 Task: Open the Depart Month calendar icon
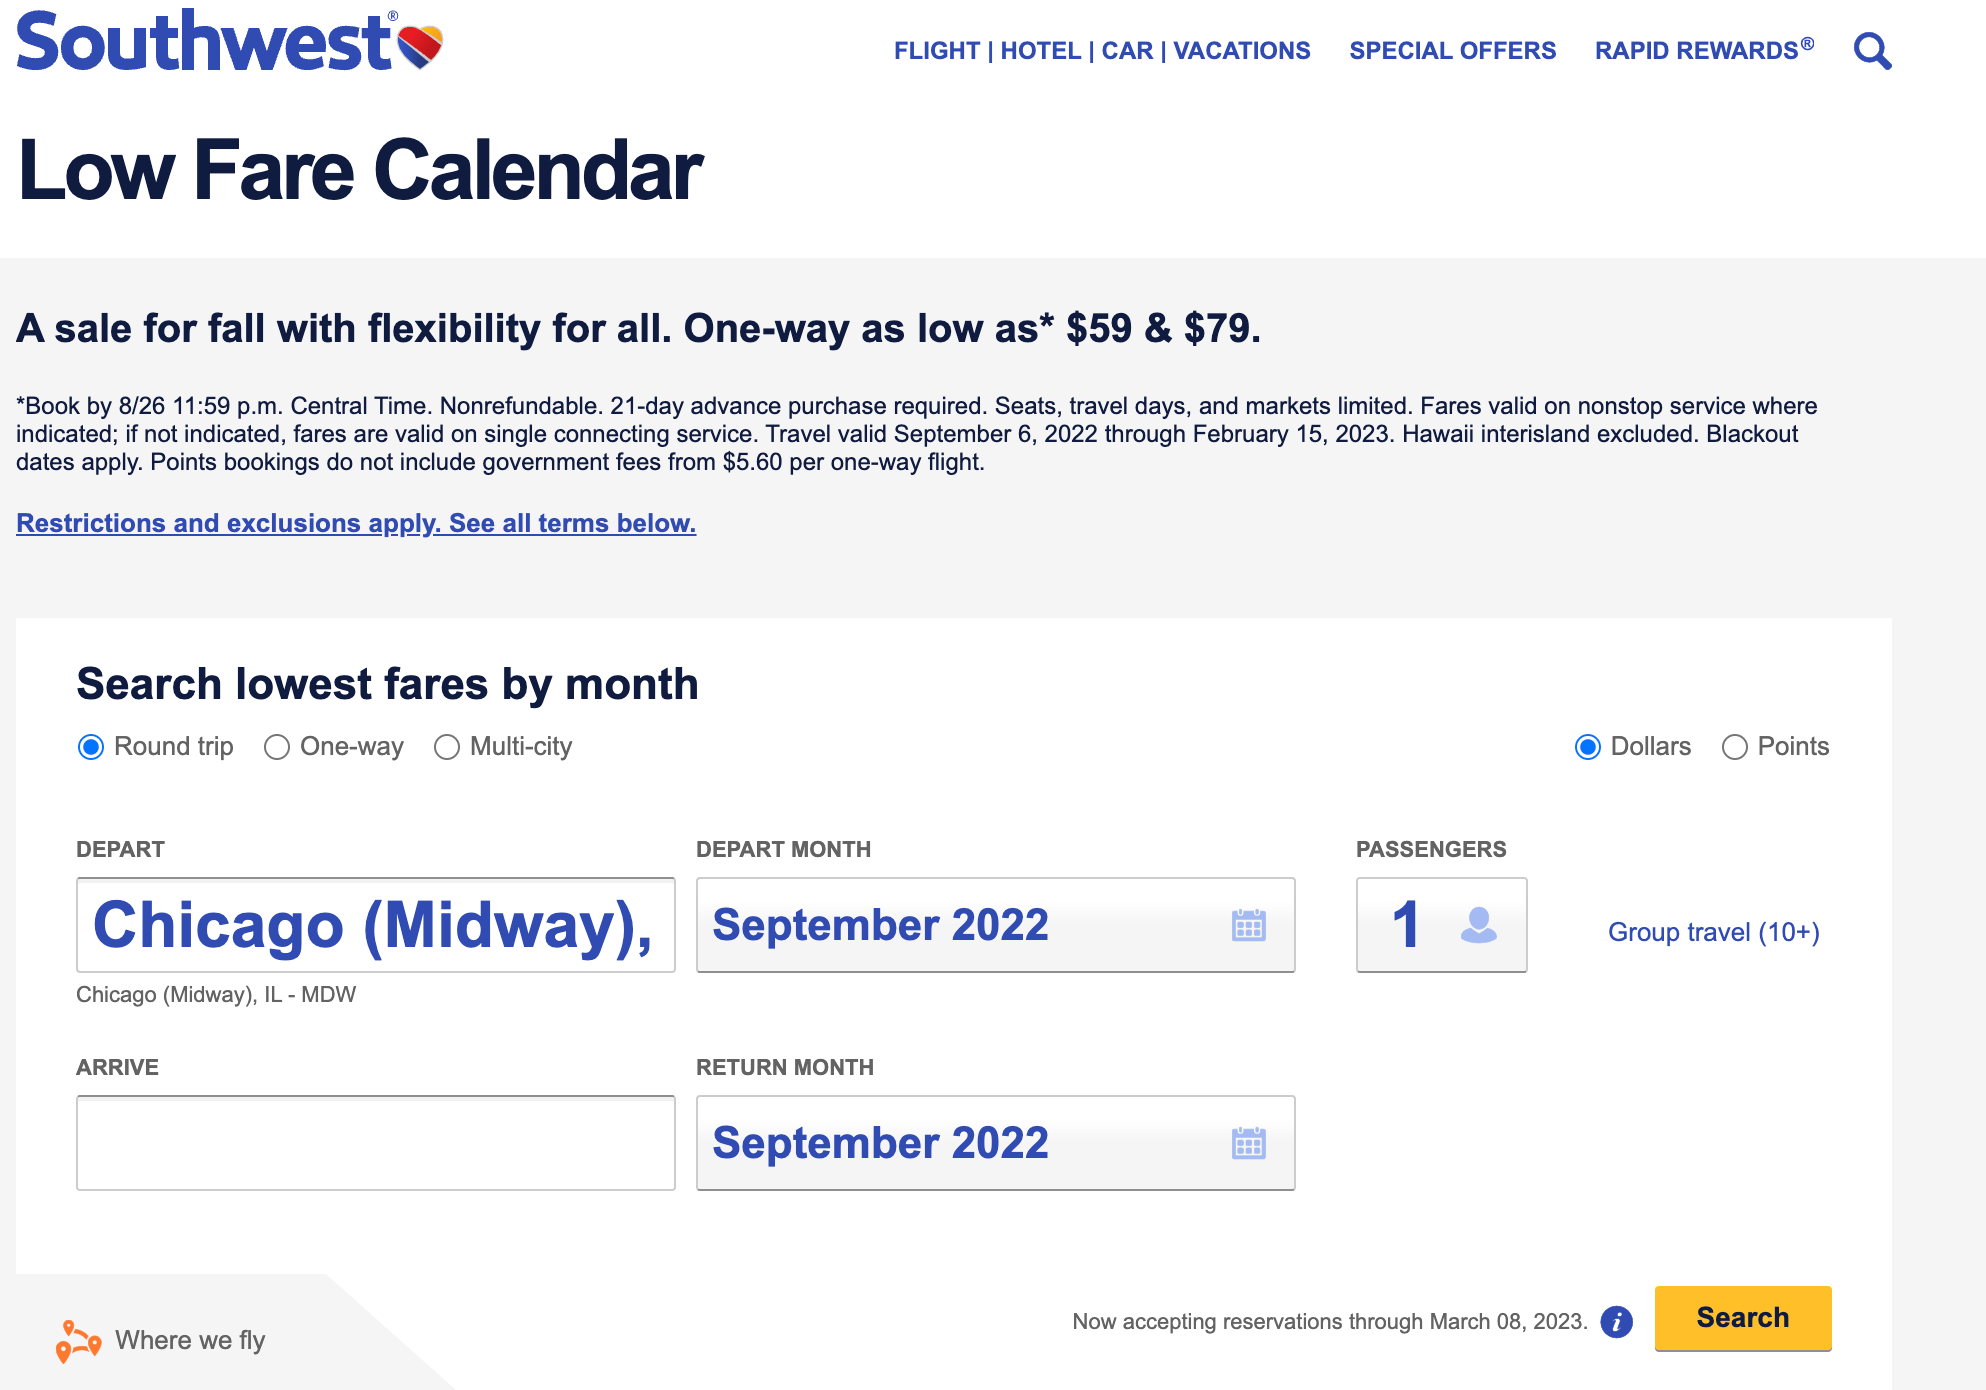(x=1248, y=925)
